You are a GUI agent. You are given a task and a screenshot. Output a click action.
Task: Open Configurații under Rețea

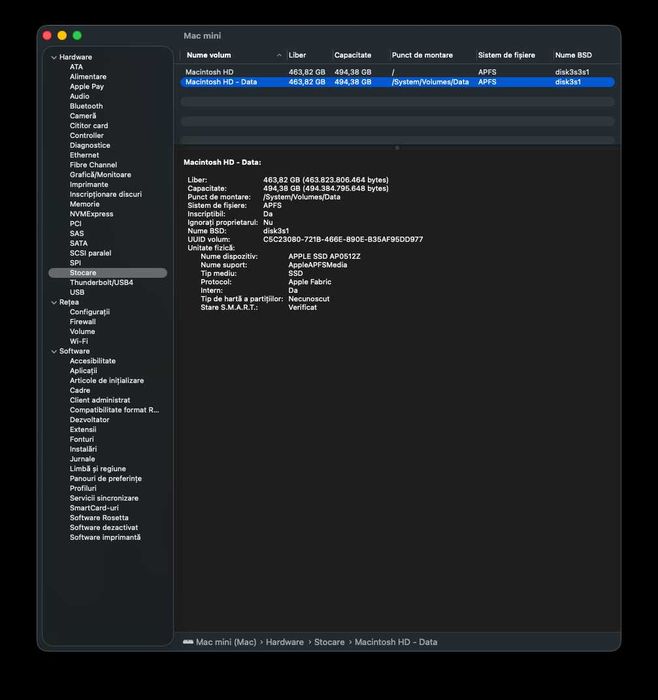click(90, 312)
